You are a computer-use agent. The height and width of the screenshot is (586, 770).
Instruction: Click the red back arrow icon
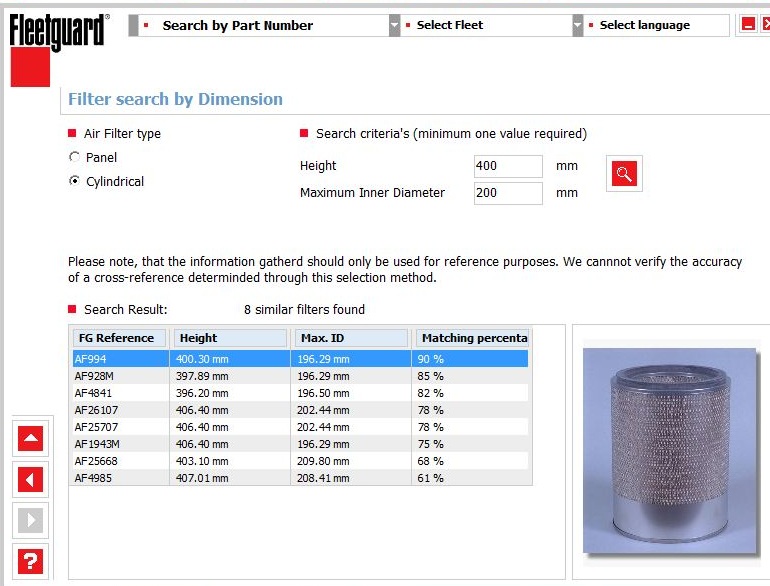point(31,479)
